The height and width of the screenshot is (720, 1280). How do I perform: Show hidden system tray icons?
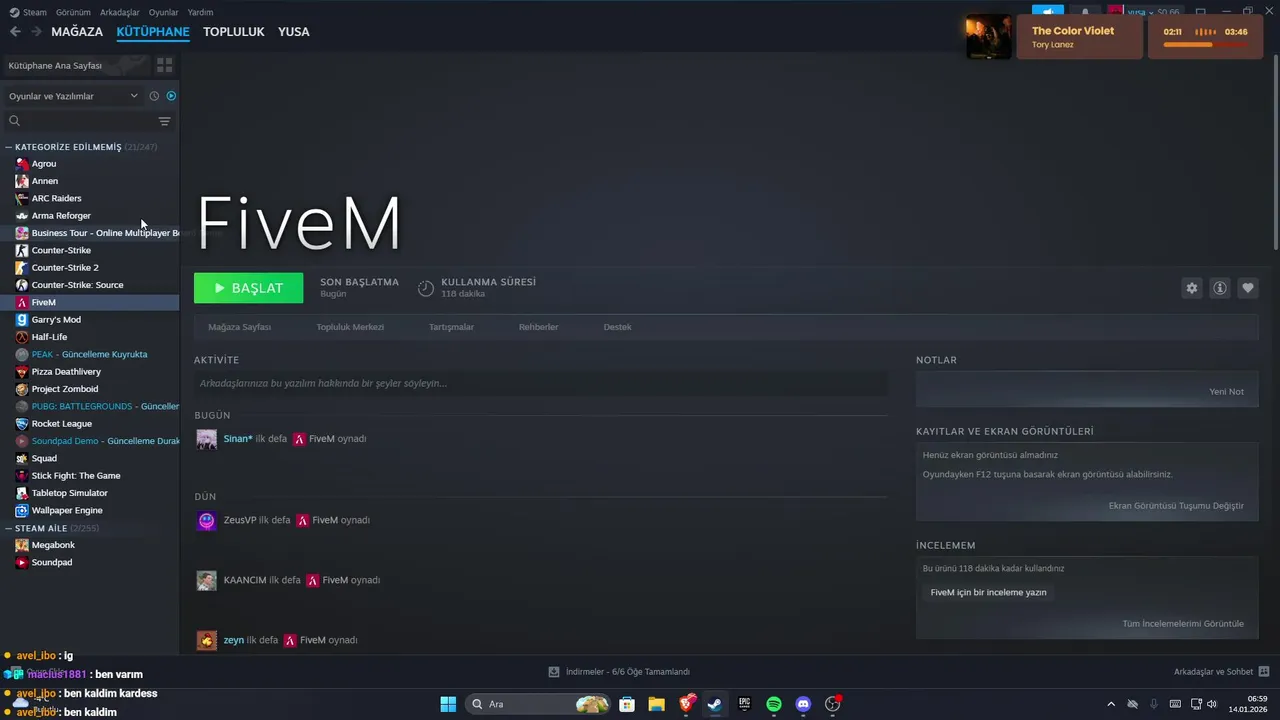tap(1111, 704)
